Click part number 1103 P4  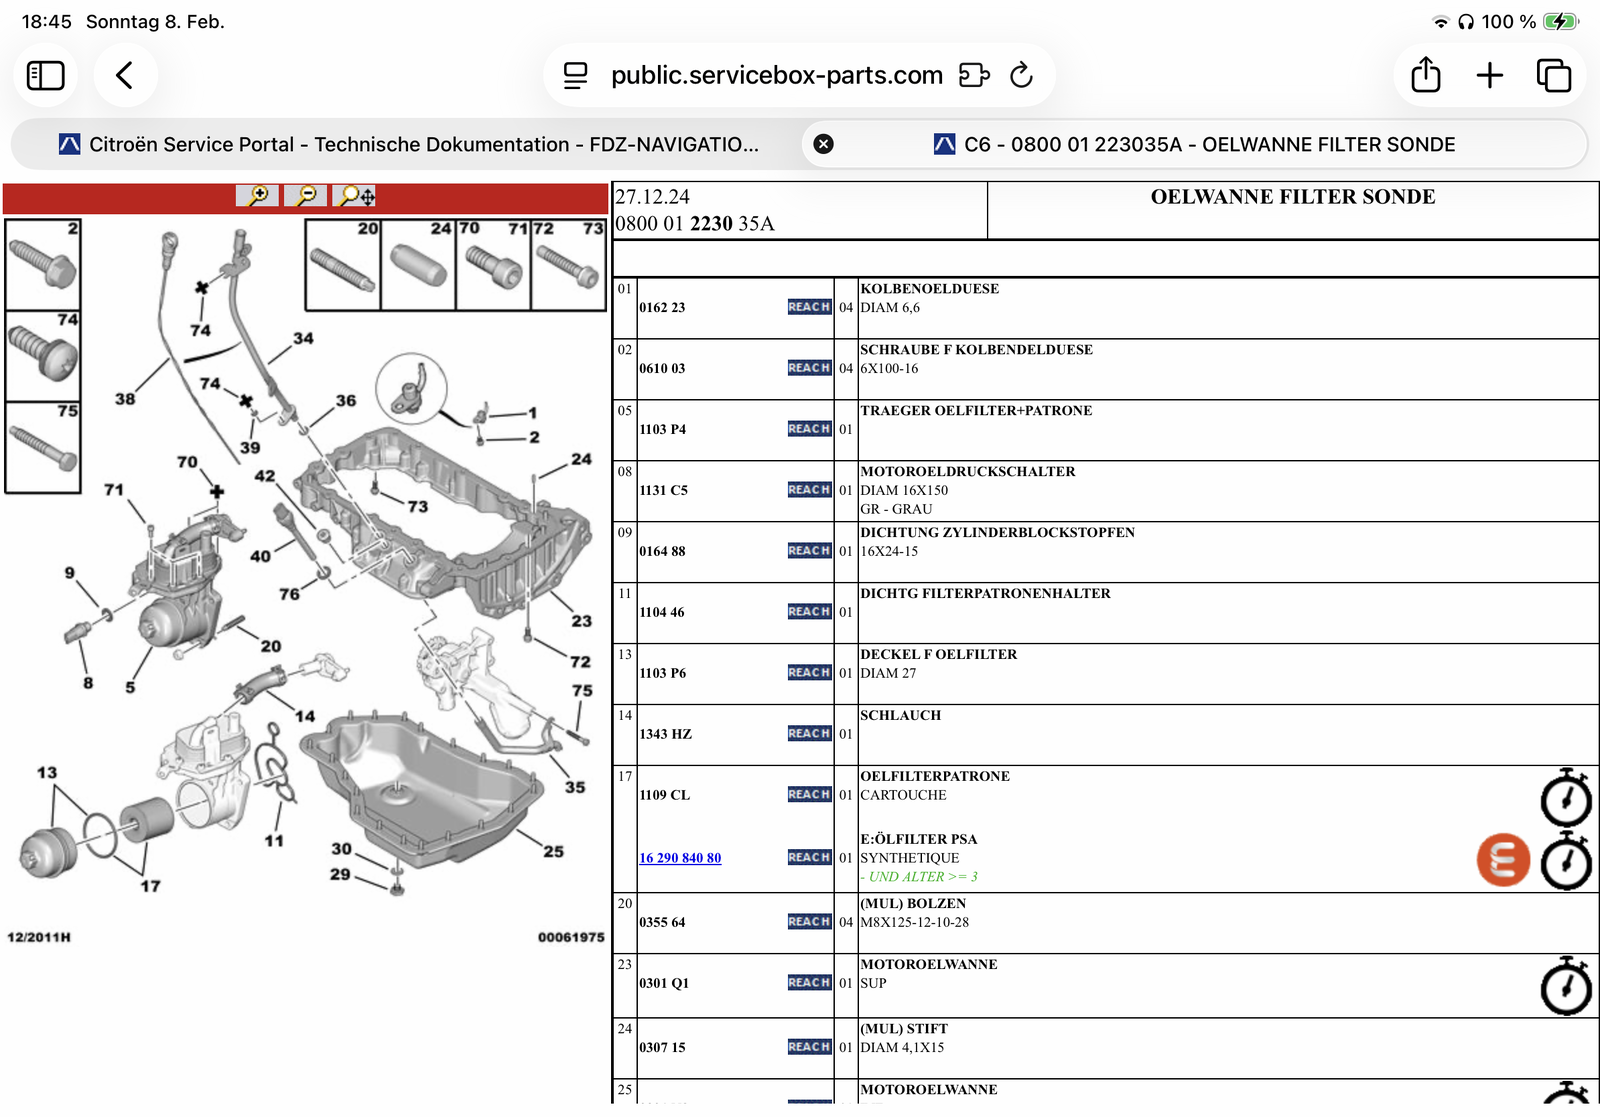click(663, 430)
